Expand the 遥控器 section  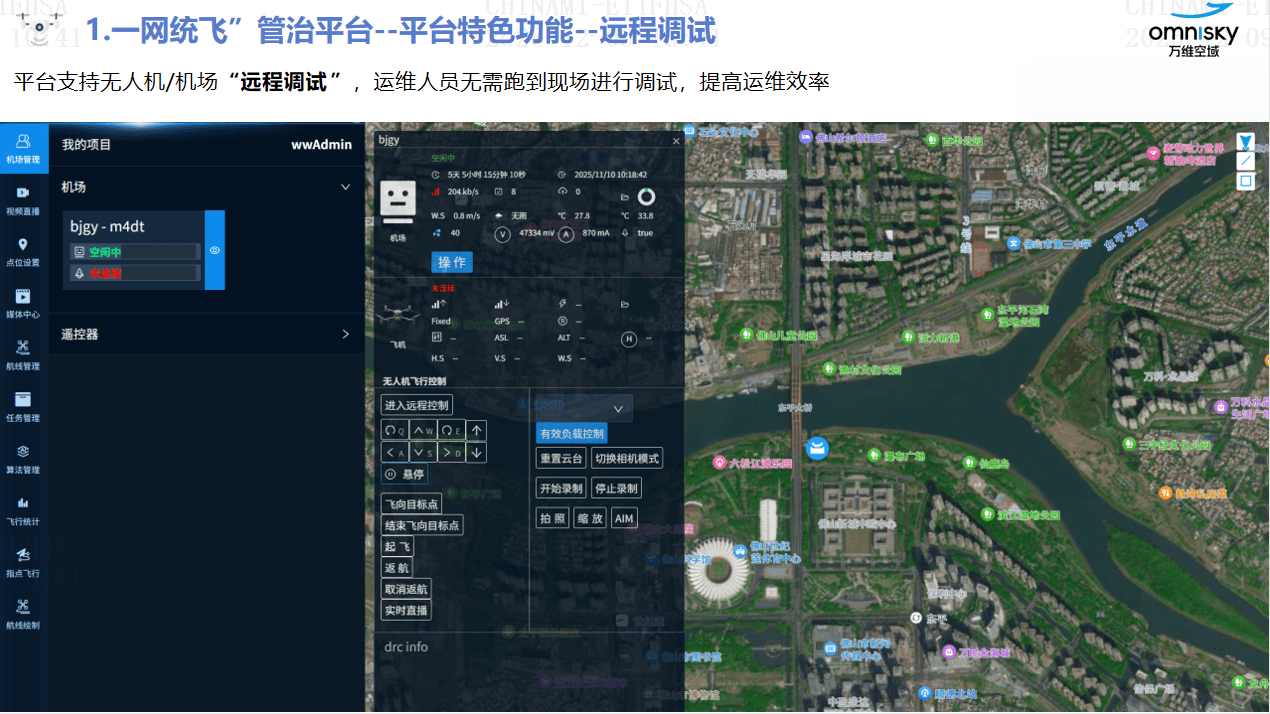coord(345,334)
